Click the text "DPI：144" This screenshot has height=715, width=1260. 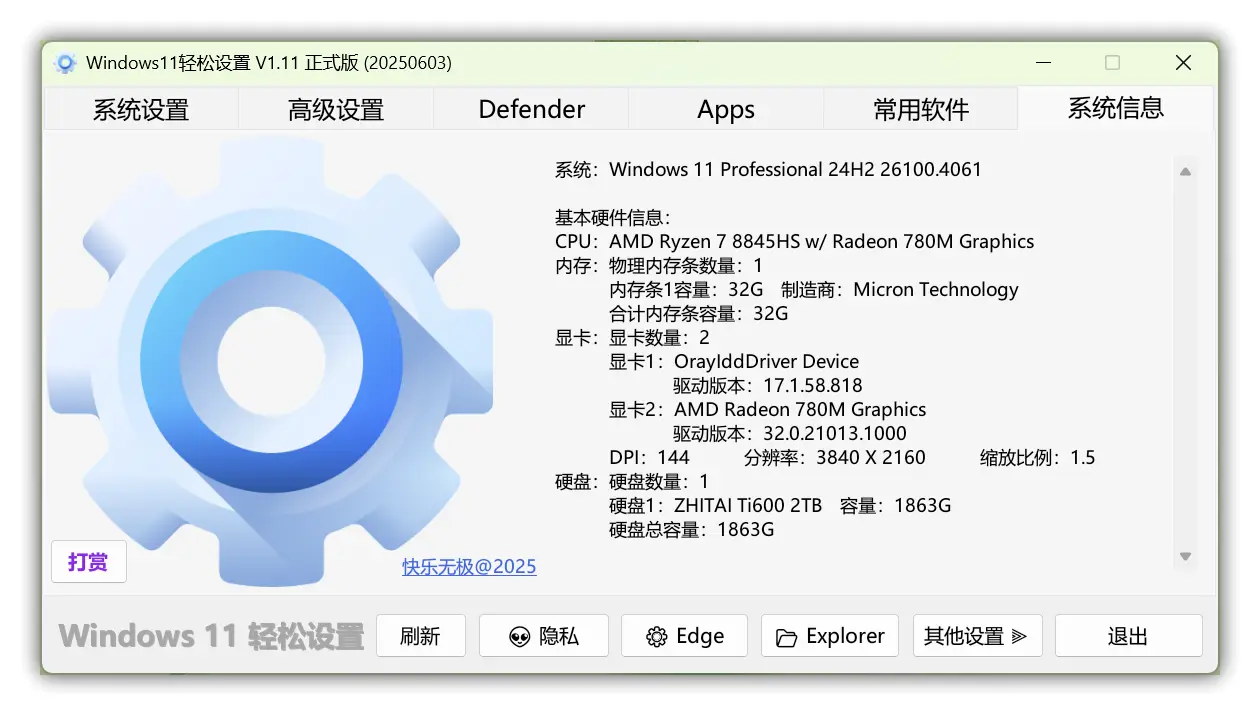(650, 457)
